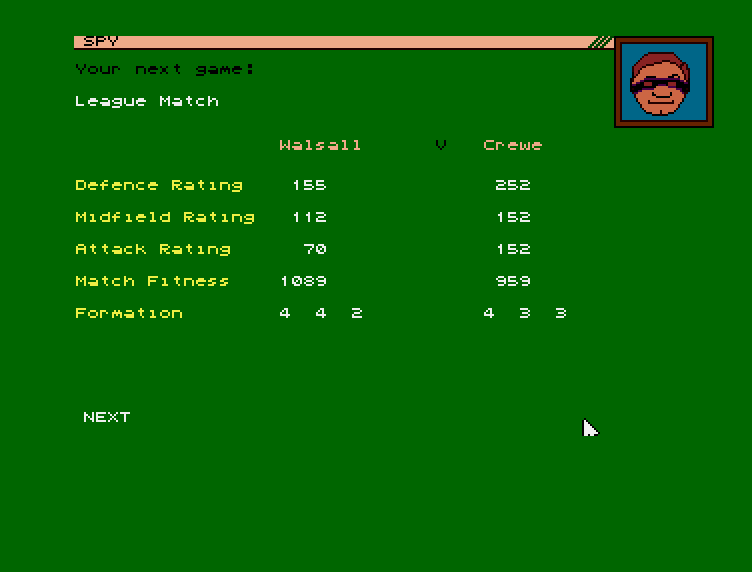The image size is (752, 572).
Task: Click the SPY title bar label
Action: (101, 42)
